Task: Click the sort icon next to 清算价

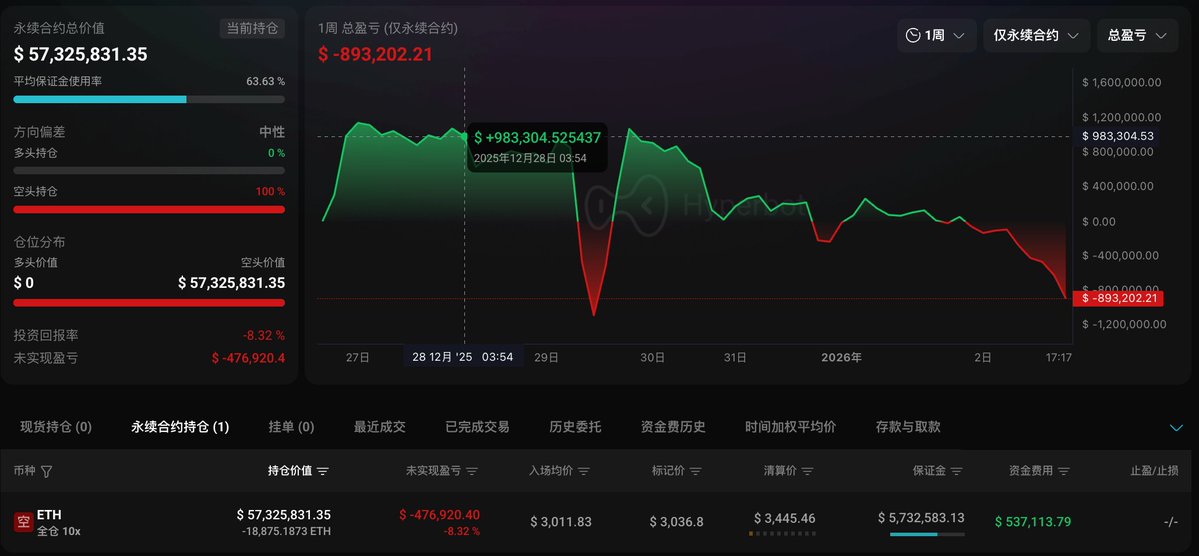Action: (x=808, y=471)
